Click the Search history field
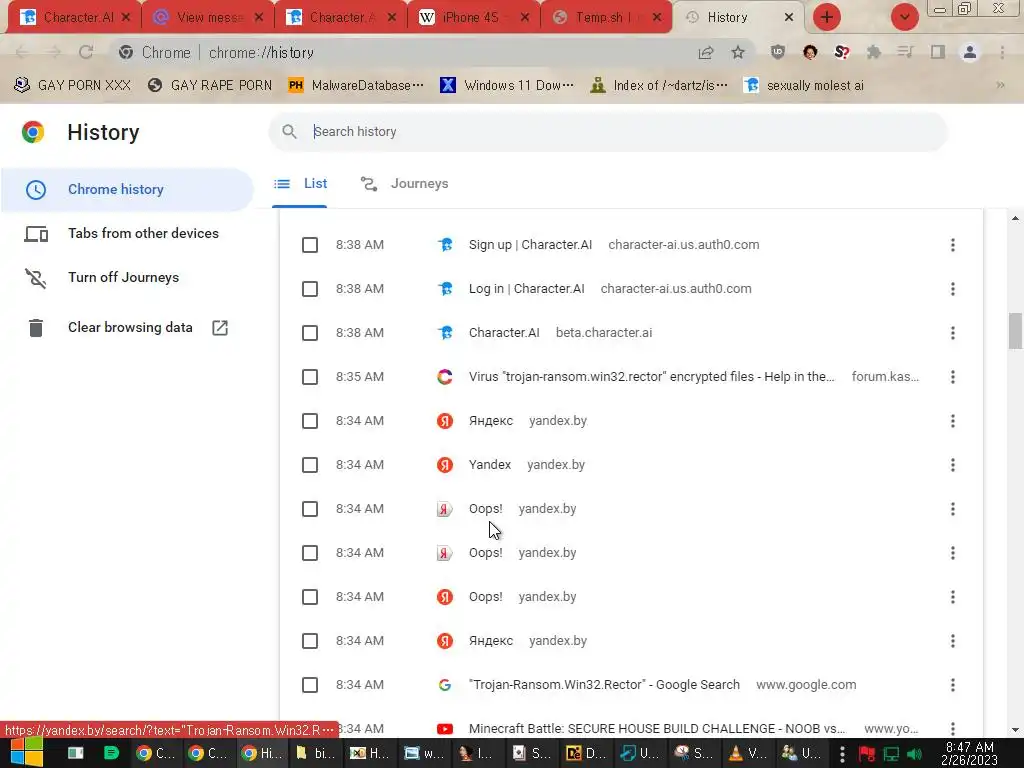The height and width of the screenshot is (768, 1024). coord(608,132)
